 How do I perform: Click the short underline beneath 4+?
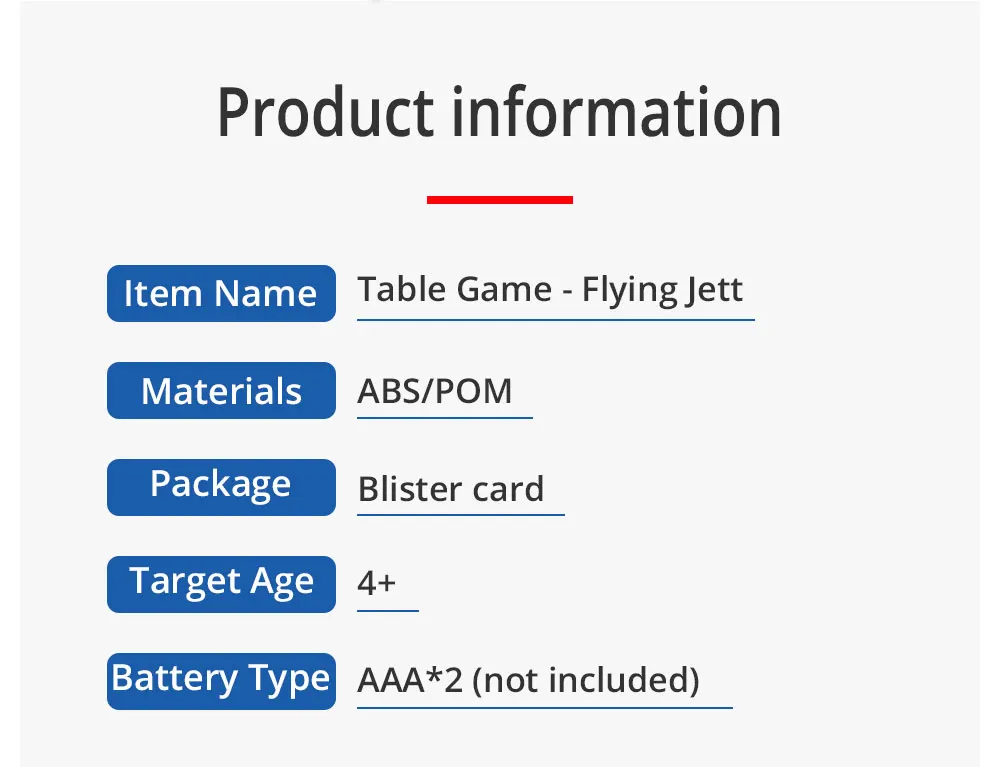click(x=387, y=610)
